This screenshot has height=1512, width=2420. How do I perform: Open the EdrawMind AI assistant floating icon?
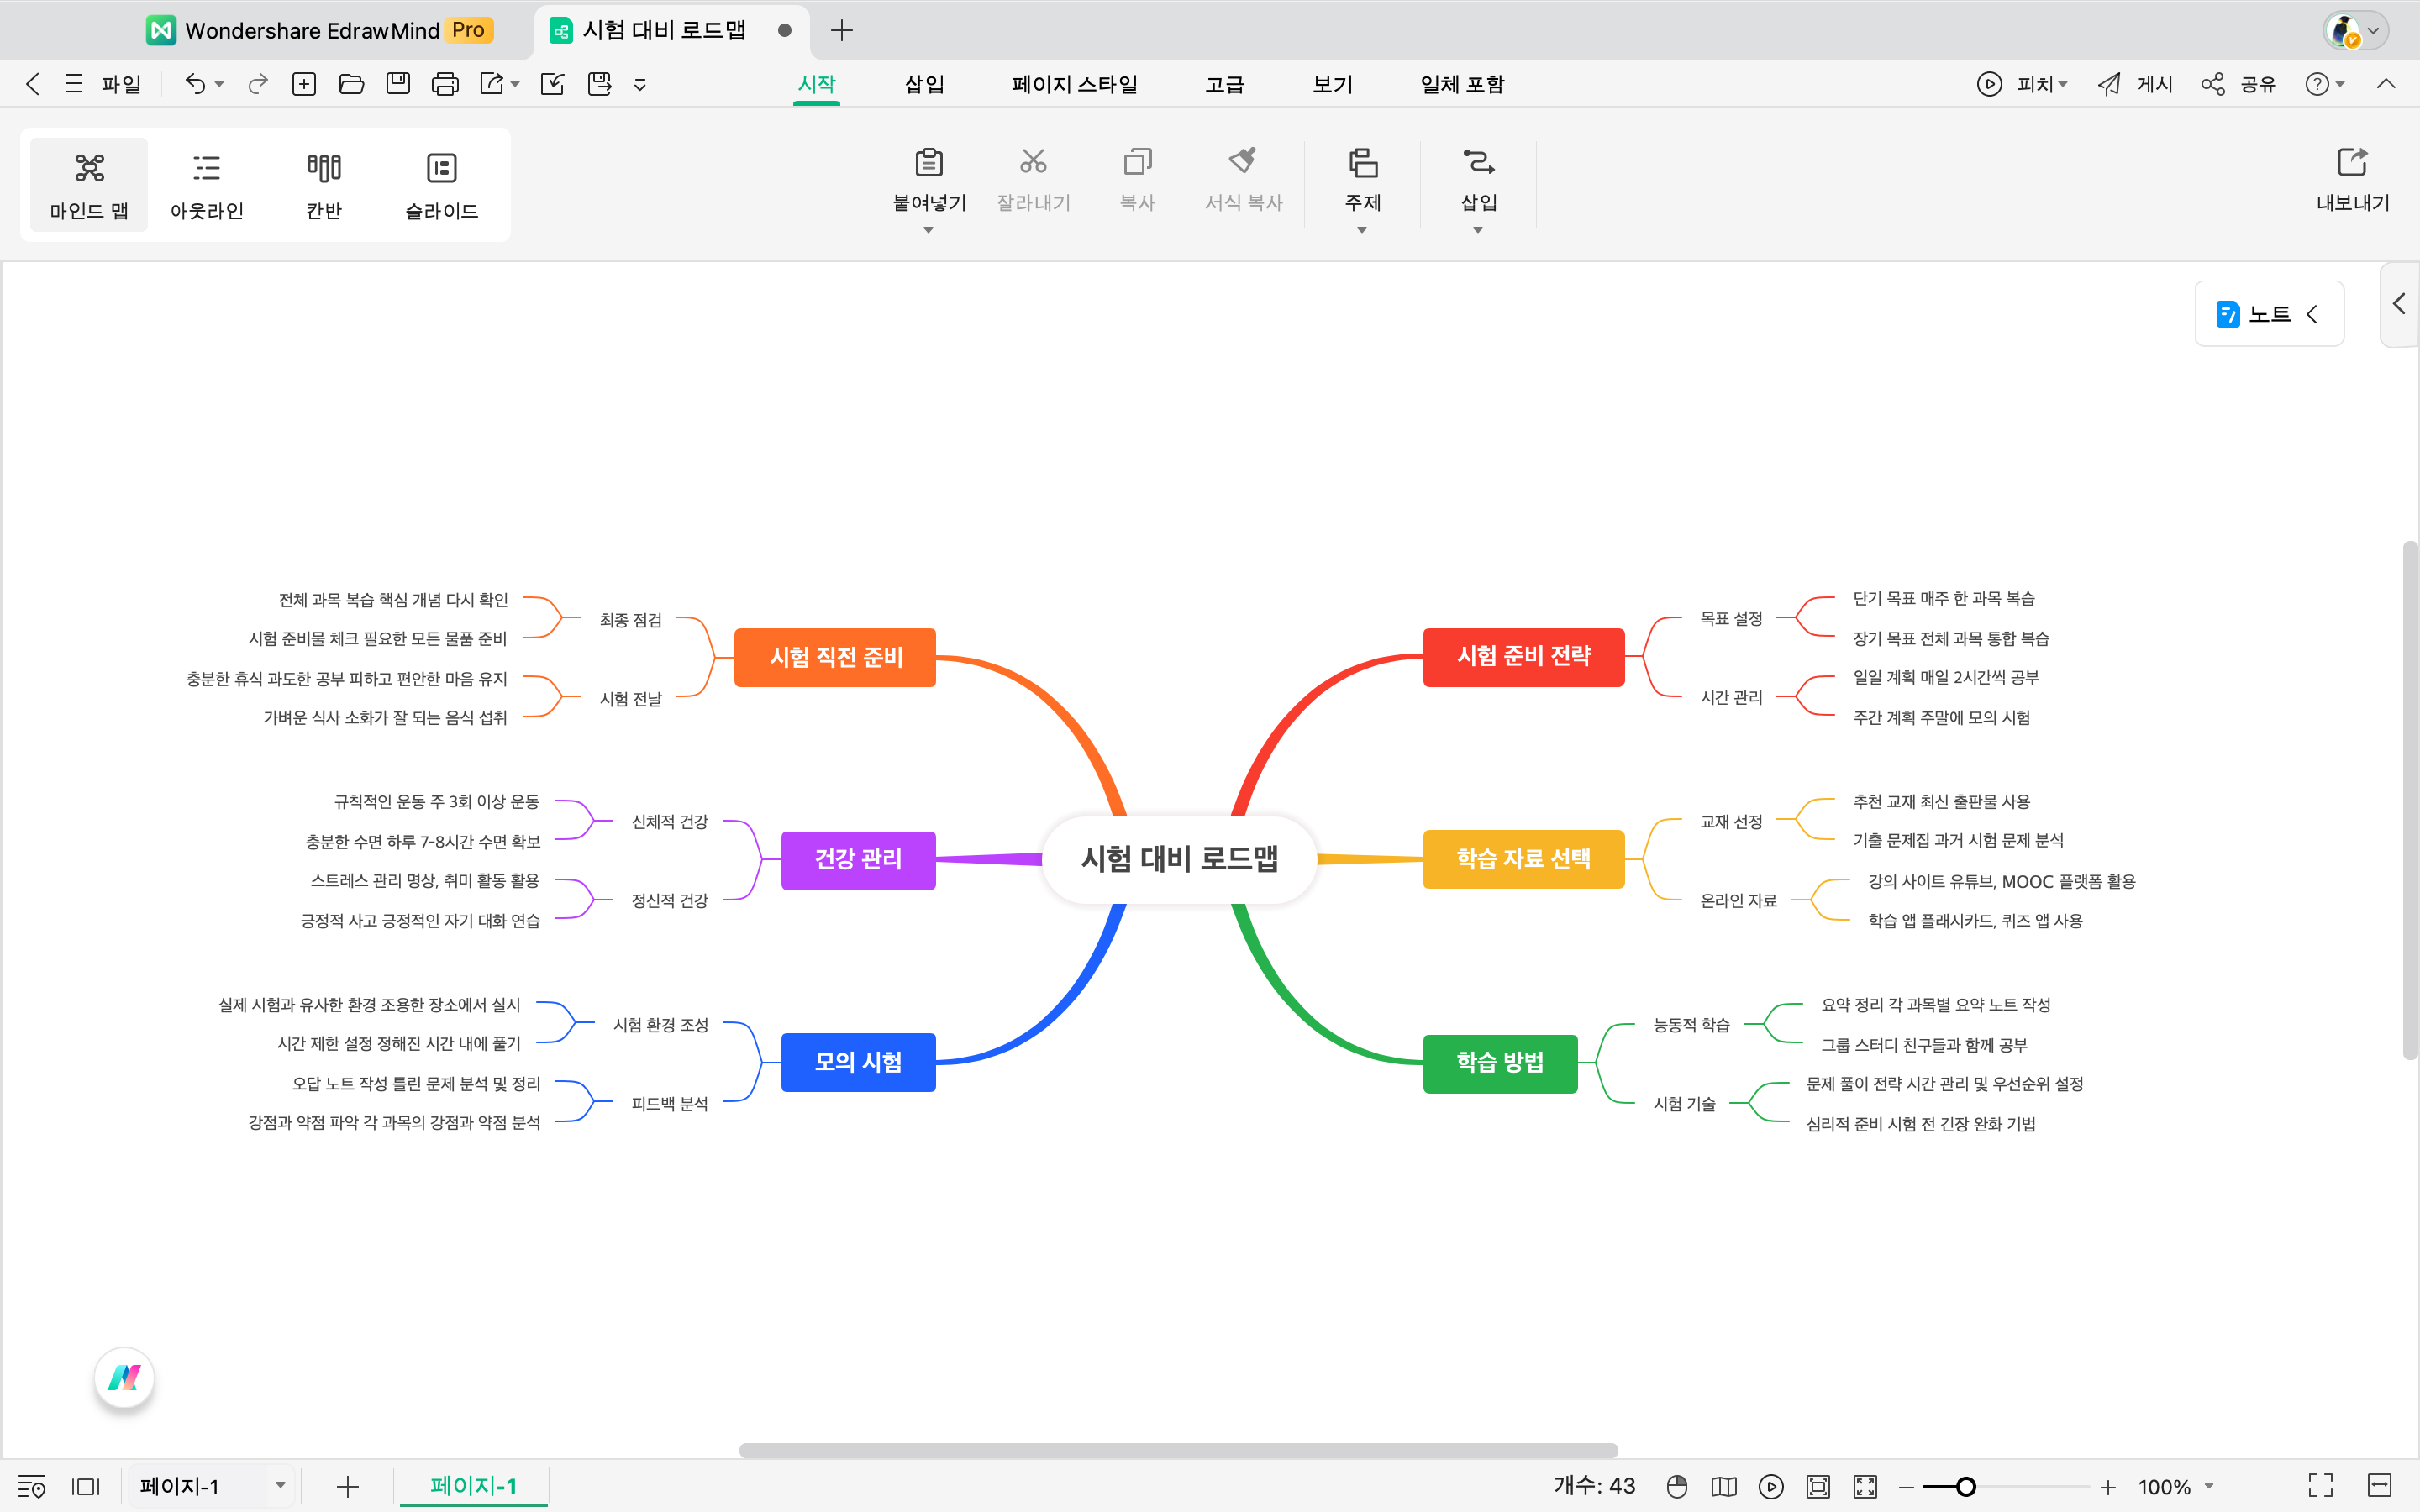[x=124, y=1378]
